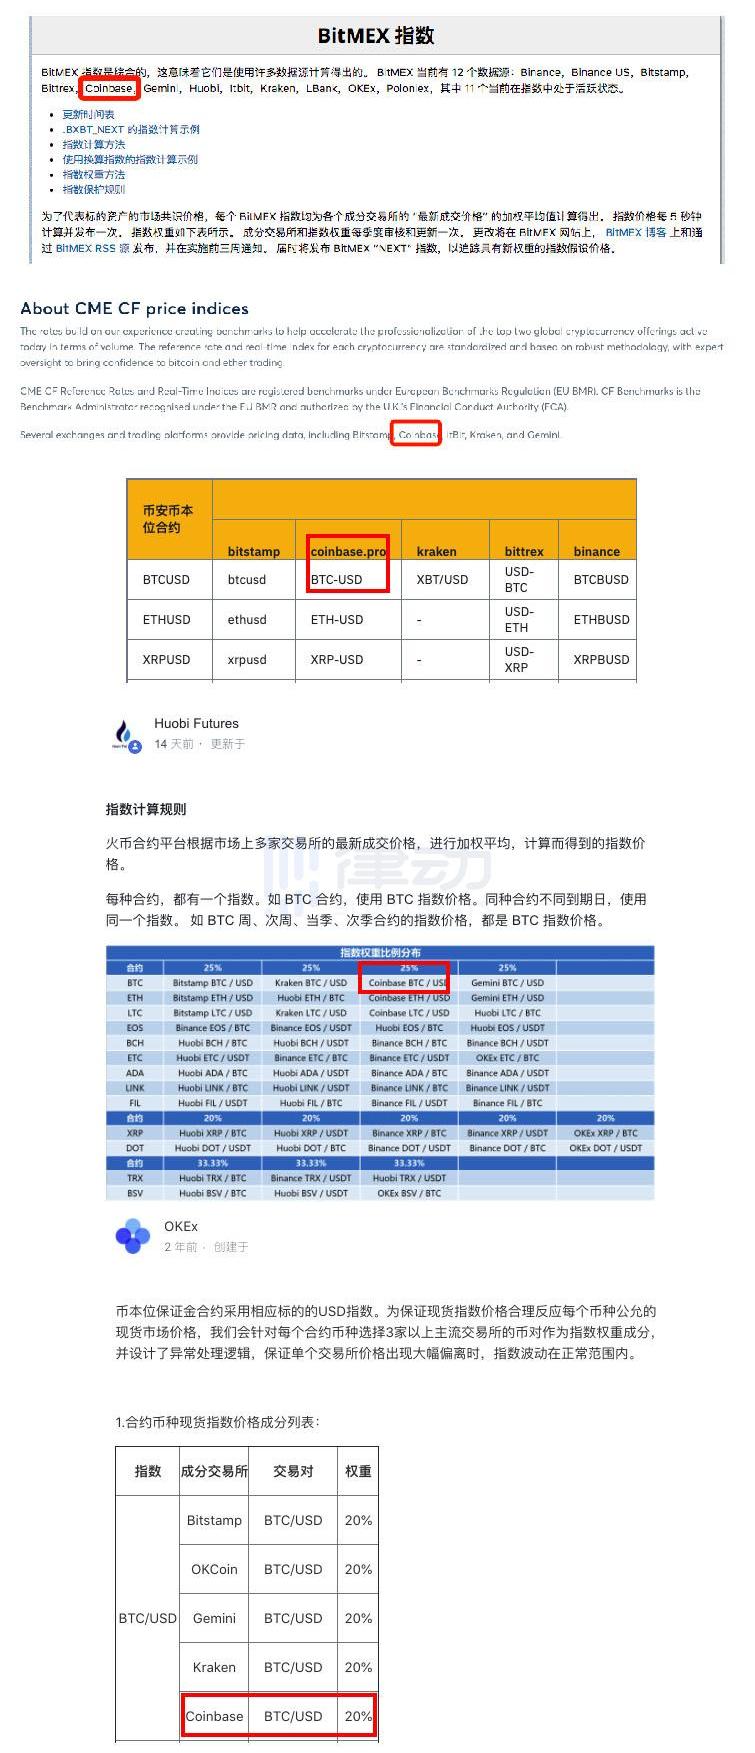The height and width of the screenshot is (1753, 755).
Task: Click the Huobi FIL / USDT cell
Action: pos(212,1103)
